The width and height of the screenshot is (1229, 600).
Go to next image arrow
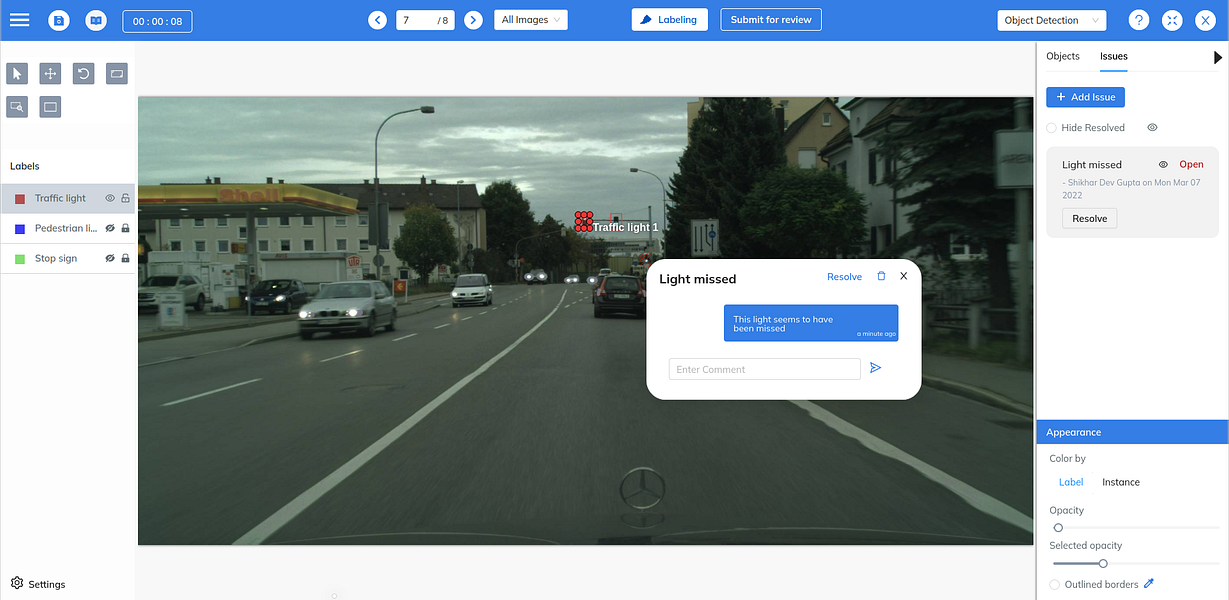click(473, 20)
